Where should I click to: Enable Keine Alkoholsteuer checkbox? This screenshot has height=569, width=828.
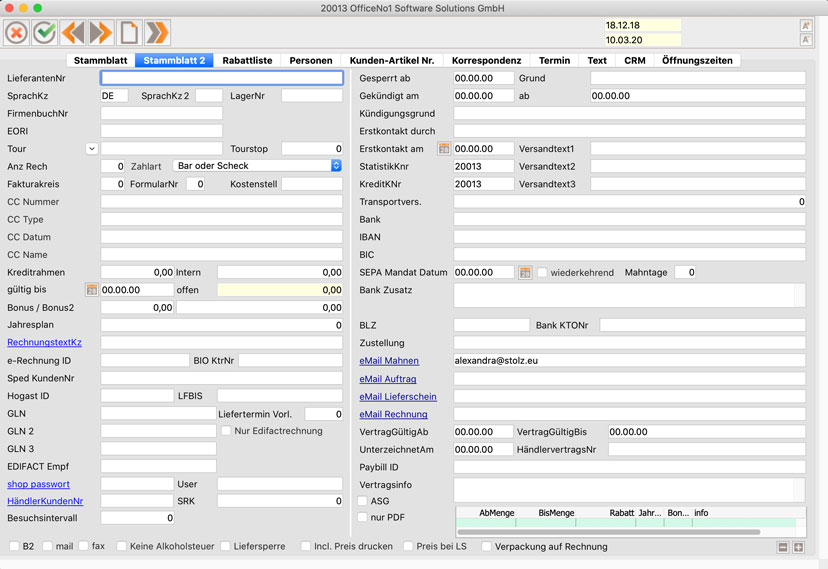click(121, 546)
